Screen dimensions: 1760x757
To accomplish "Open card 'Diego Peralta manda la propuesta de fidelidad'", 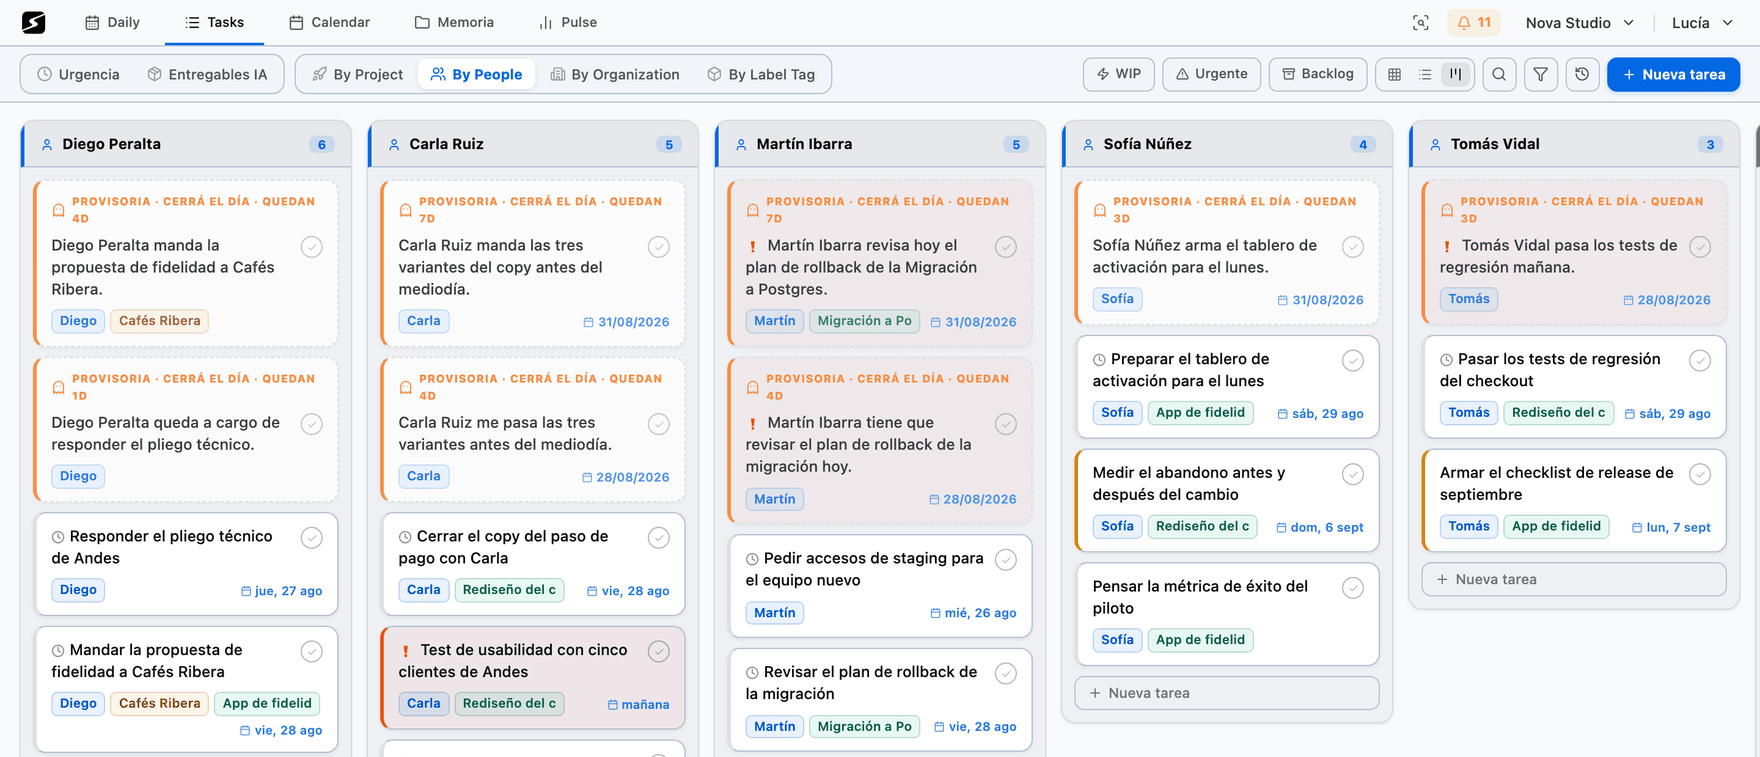I will pos(186,263).
